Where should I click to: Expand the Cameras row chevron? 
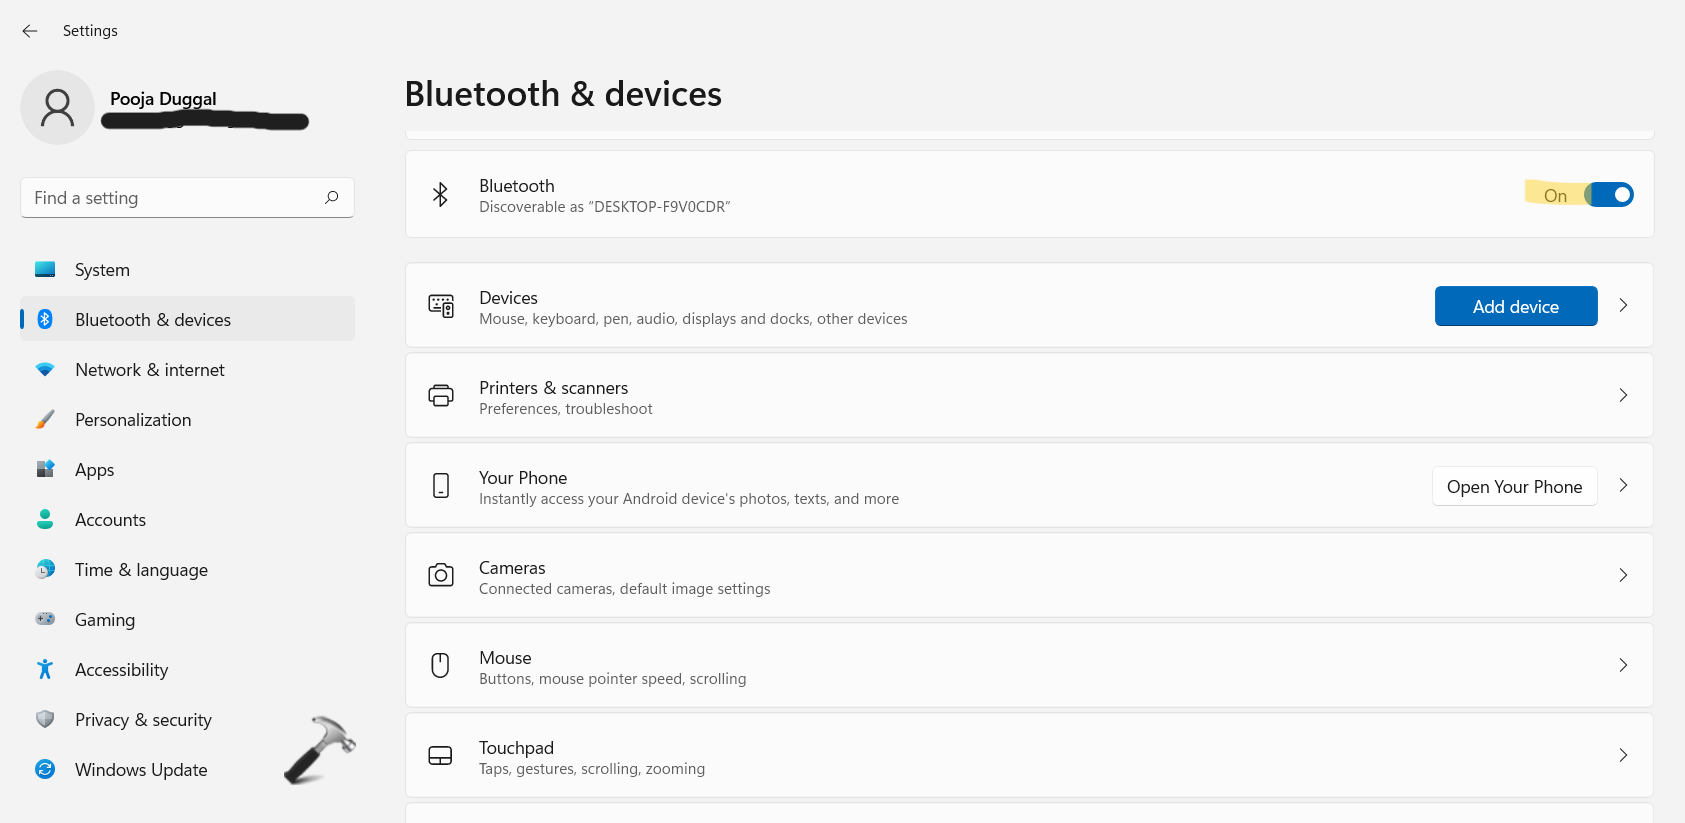1623,575
